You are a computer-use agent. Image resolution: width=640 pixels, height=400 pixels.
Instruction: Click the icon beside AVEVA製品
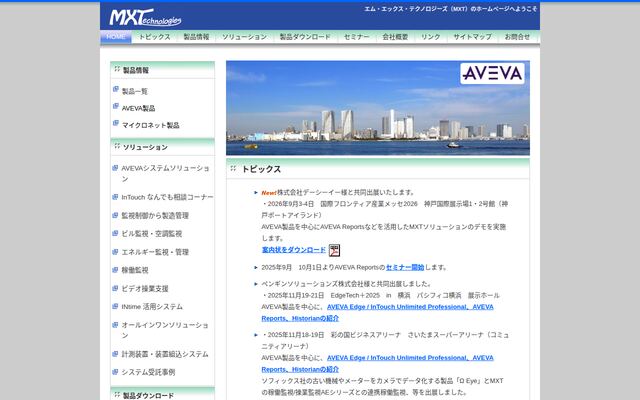pyautogui.click(x=116, y=106)
